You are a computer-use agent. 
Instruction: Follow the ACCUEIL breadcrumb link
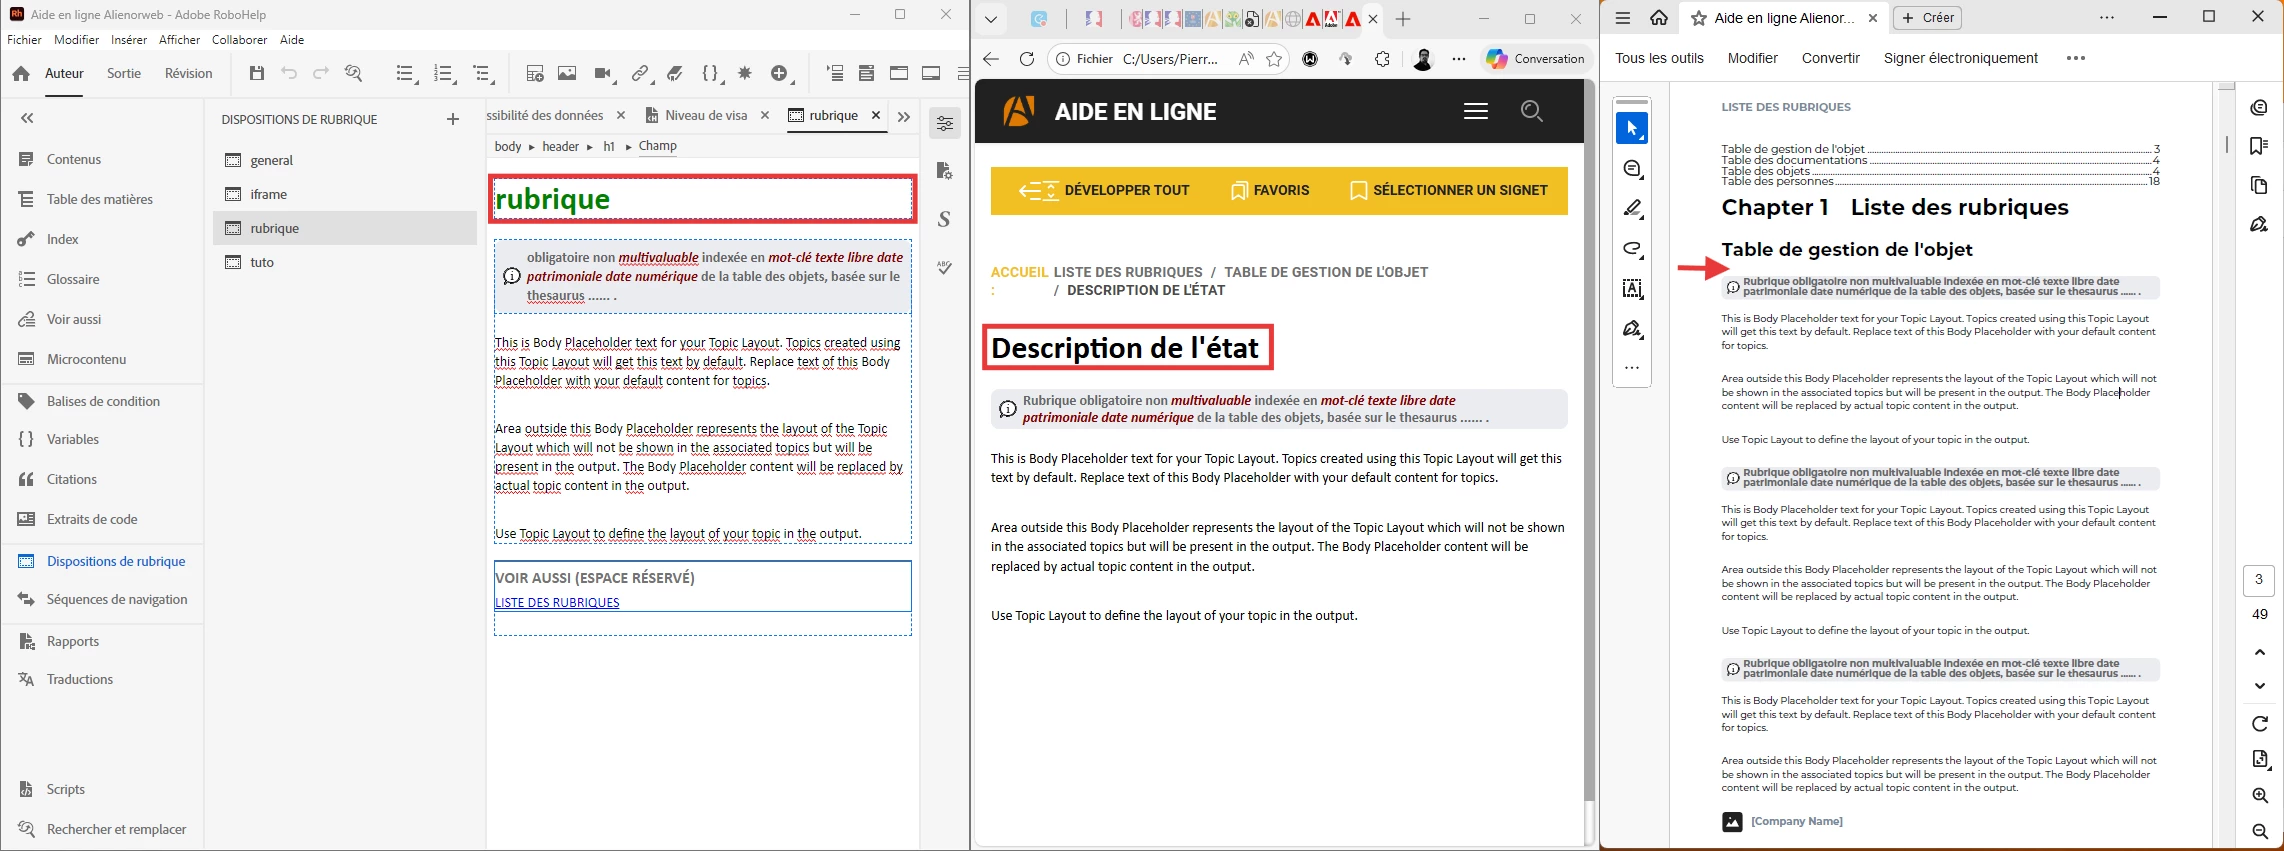[1019, 272]
